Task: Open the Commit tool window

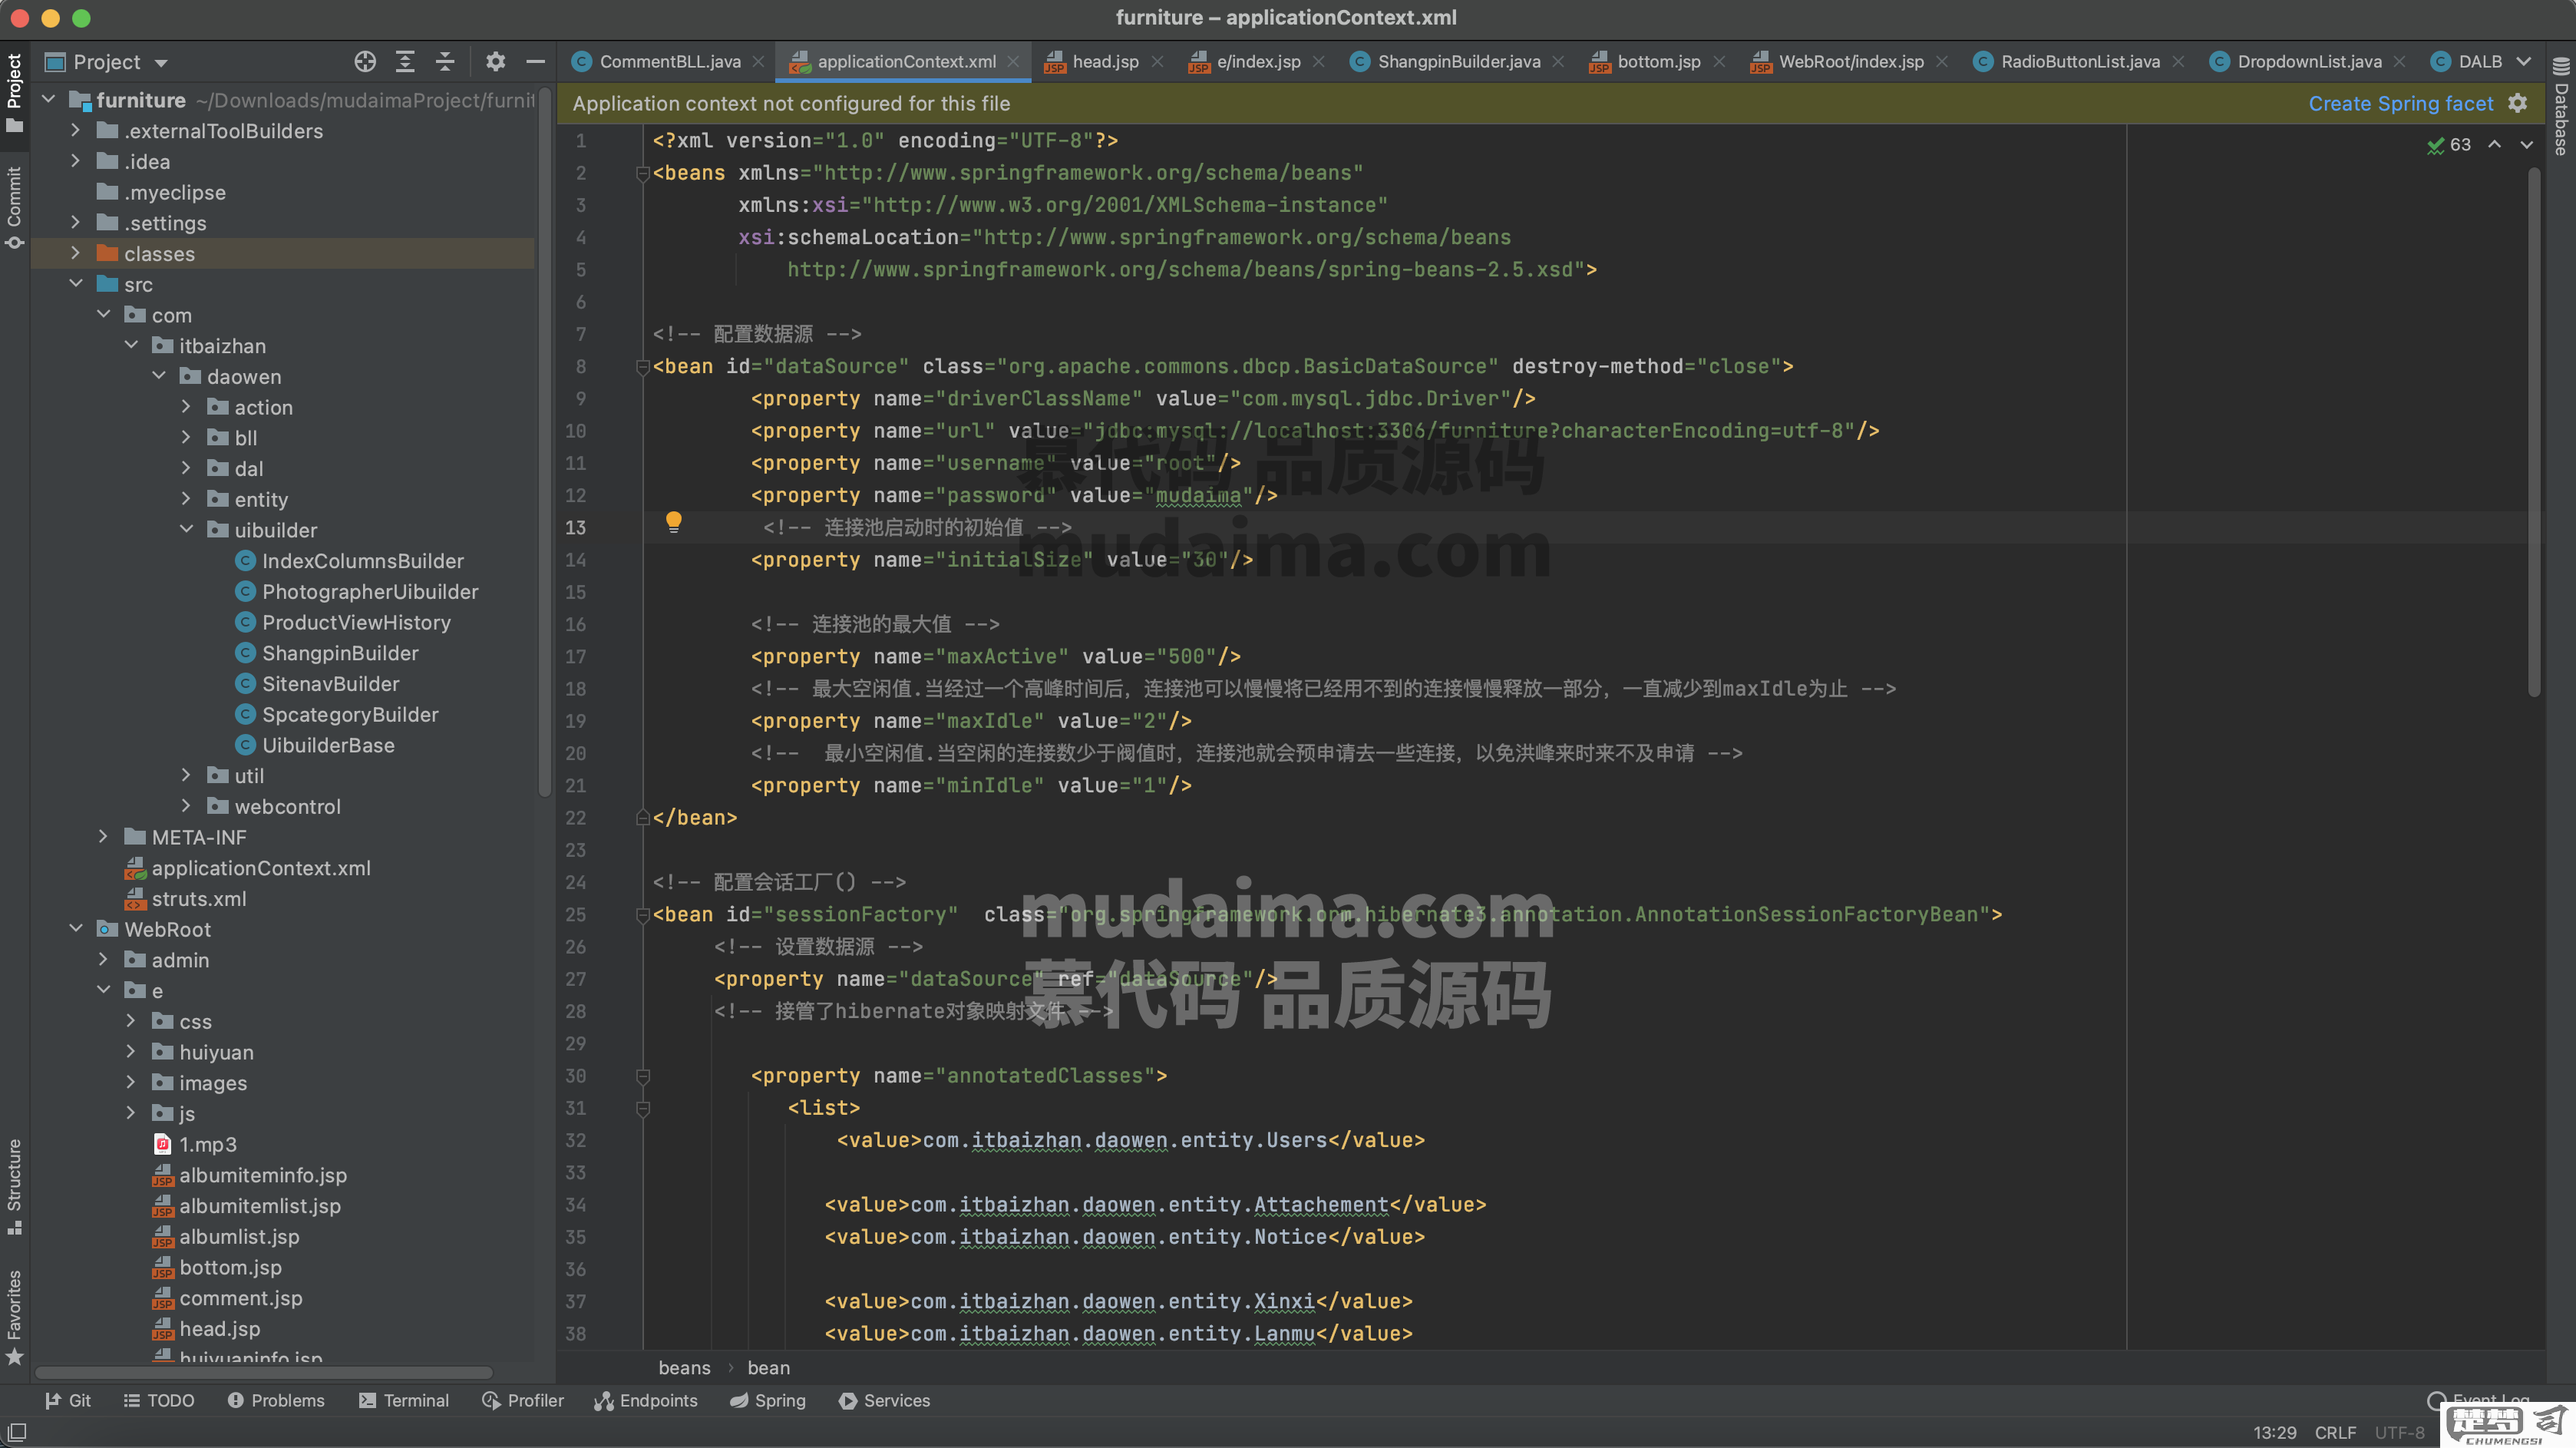Action: point(14,207)
